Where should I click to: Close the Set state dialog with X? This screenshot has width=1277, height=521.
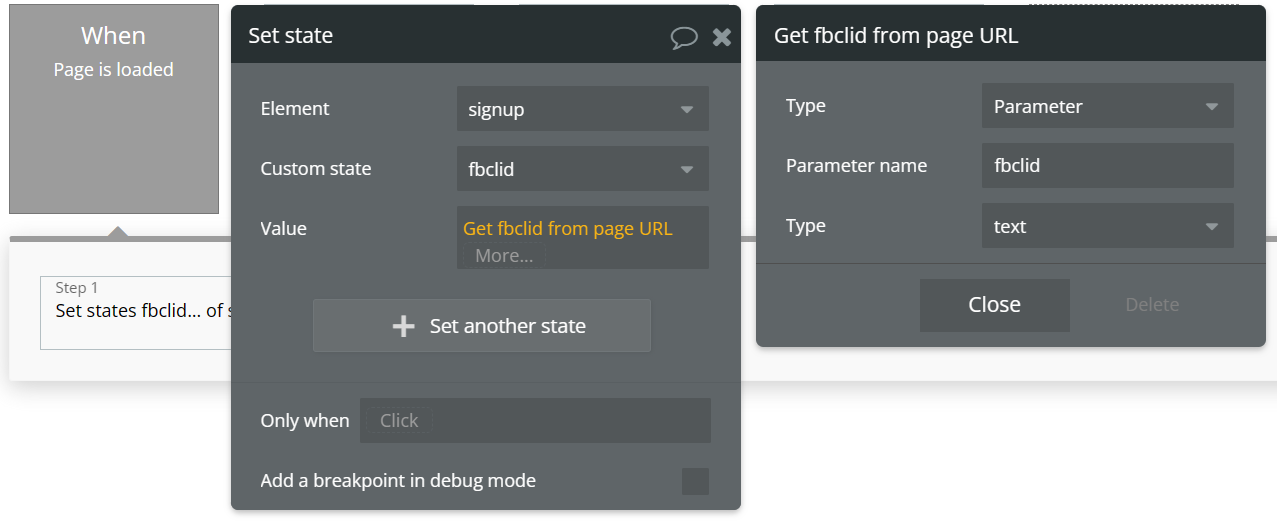[x=722, y=37]
